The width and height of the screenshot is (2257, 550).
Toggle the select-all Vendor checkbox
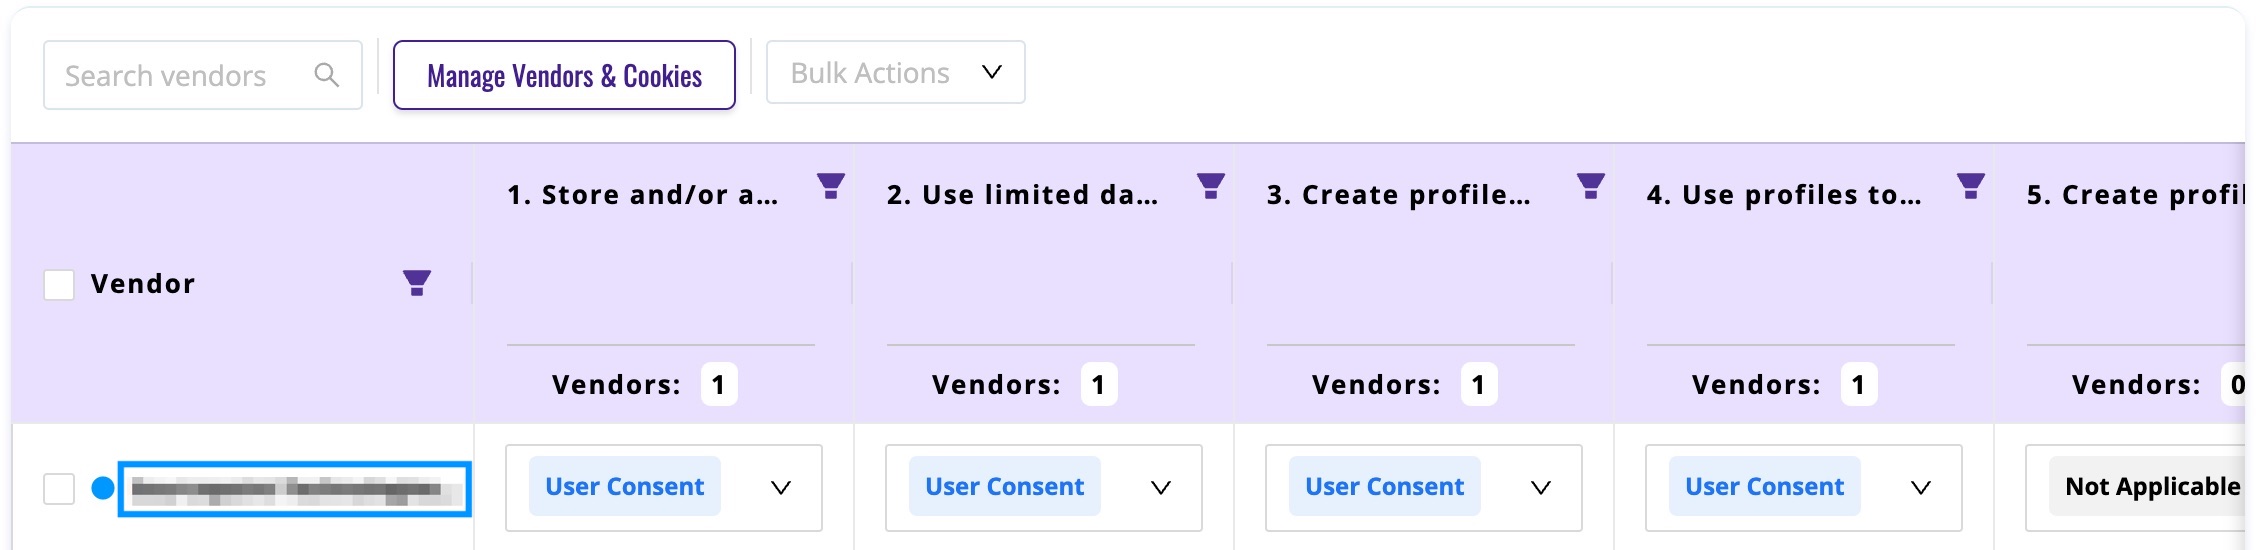pyautogui.click(x=59, y=285)
